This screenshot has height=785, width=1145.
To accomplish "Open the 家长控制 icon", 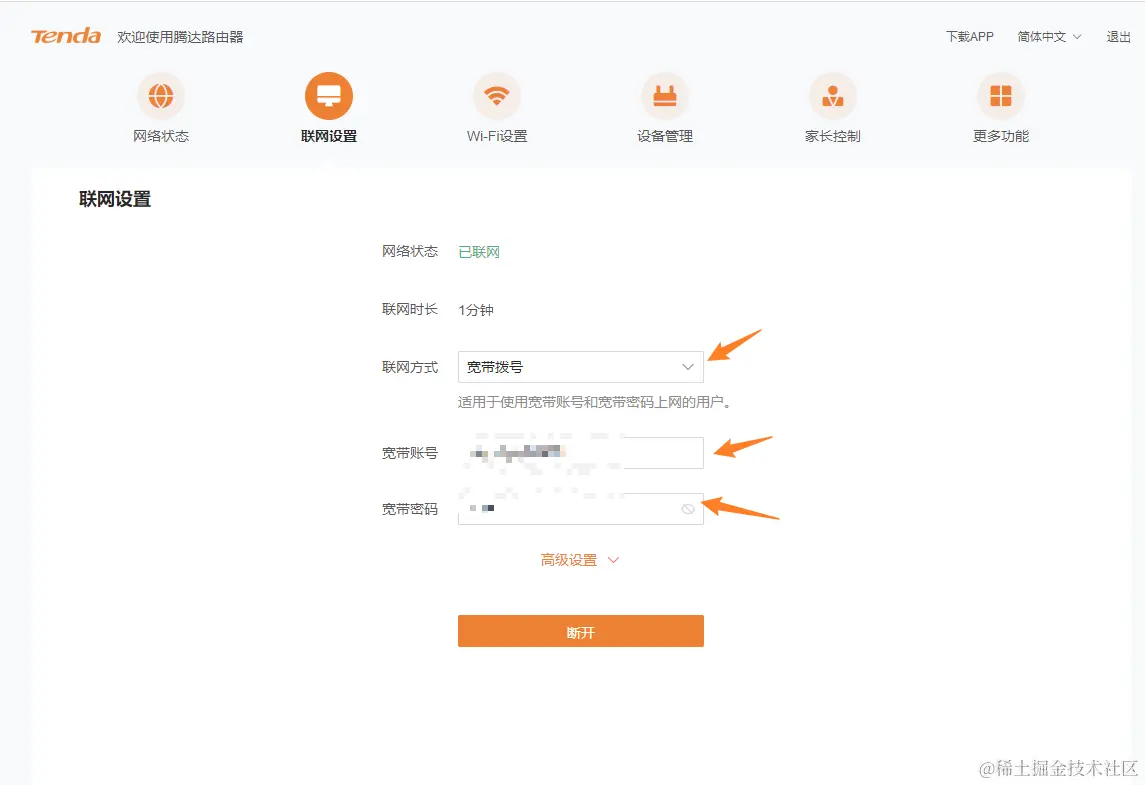I will tap(832, 96).
